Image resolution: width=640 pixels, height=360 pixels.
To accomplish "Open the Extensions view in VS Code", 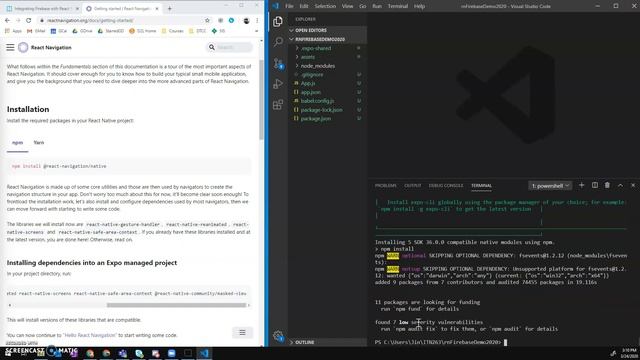I will (x=278, y=104).
